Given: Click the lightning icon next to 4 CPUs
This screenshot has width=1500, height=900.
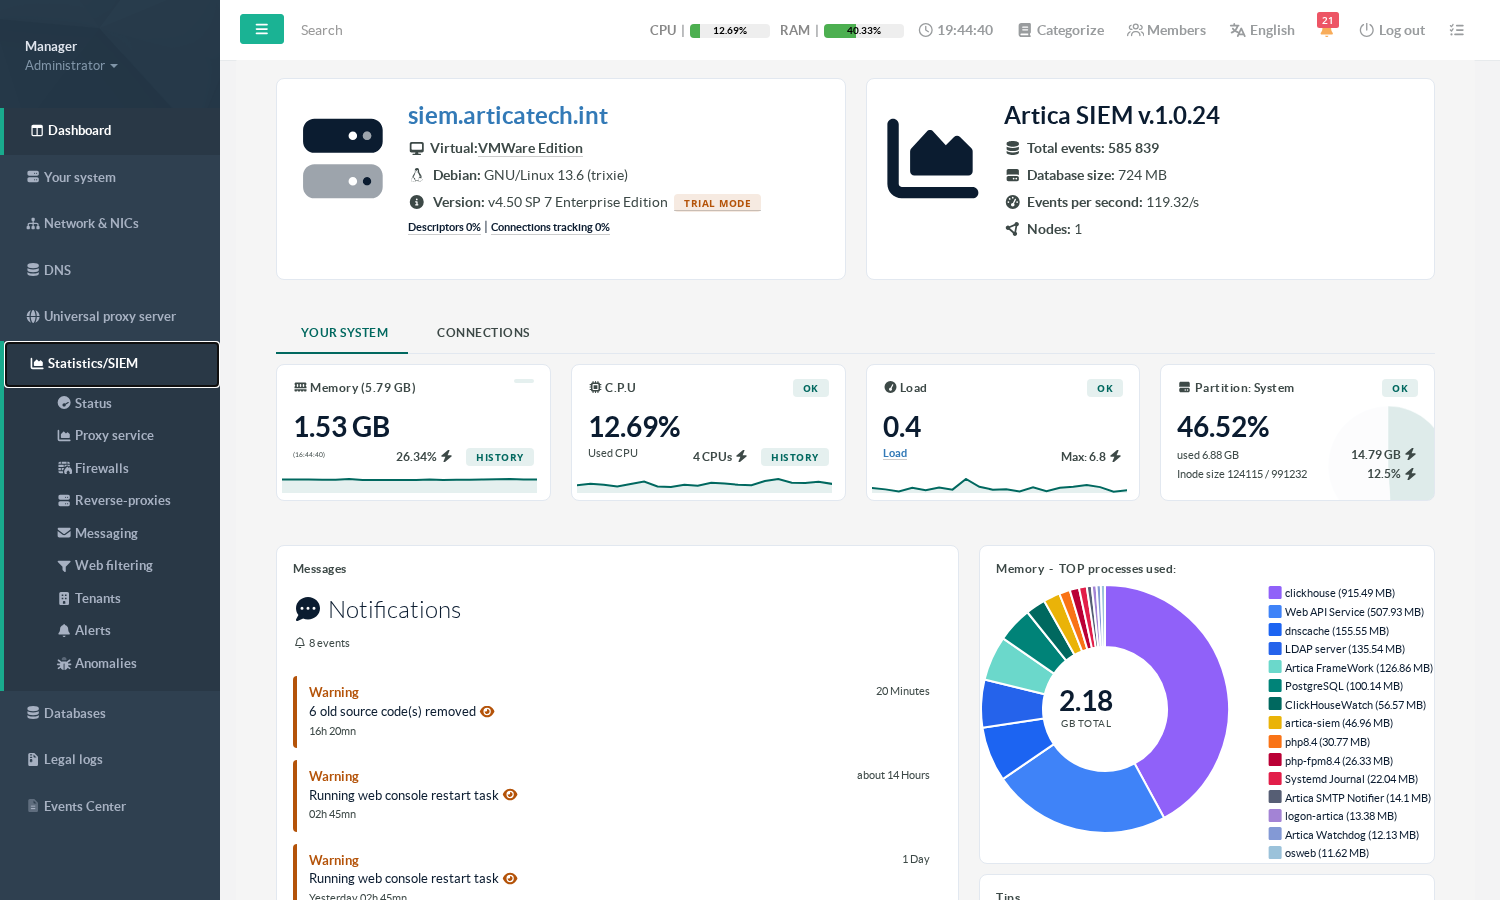Looking at the screenshot, I should click(741, 456).
